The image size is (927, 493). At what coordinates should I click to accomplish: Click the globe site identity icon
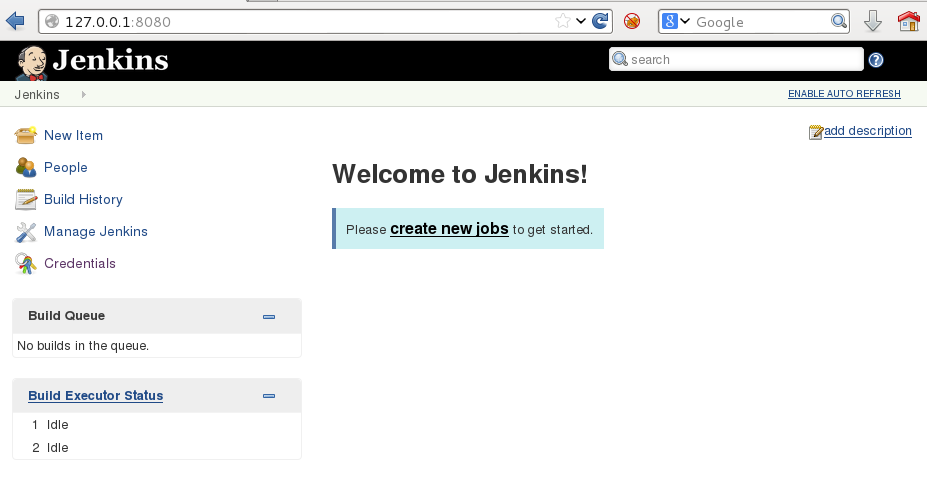pos(52,21)
